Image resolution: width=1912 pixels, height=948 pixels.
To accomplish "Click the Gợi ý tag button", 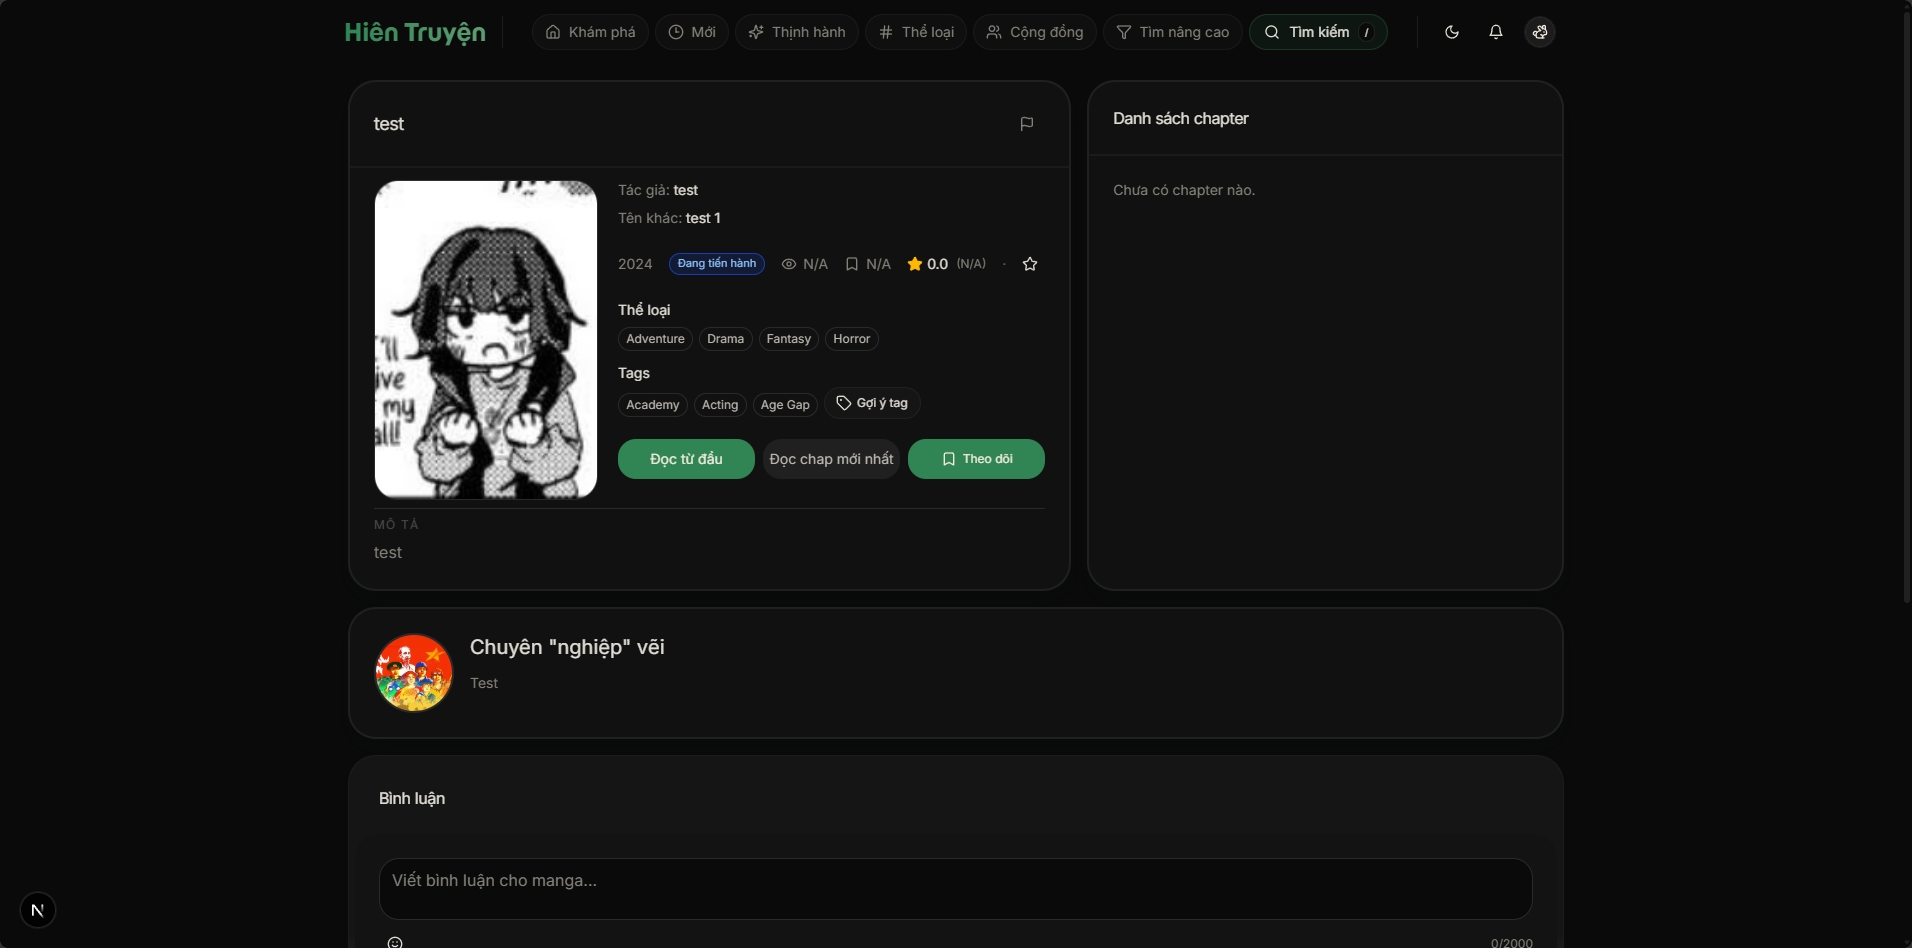I will pos(872,403).
